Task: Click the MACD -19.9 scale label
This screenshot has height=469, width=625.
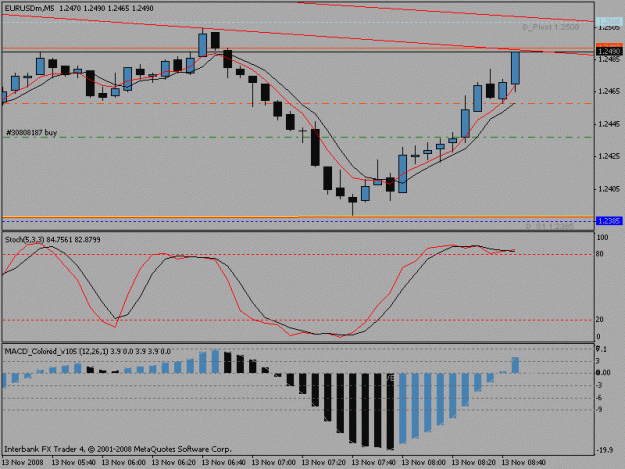Action: (604, 450)
